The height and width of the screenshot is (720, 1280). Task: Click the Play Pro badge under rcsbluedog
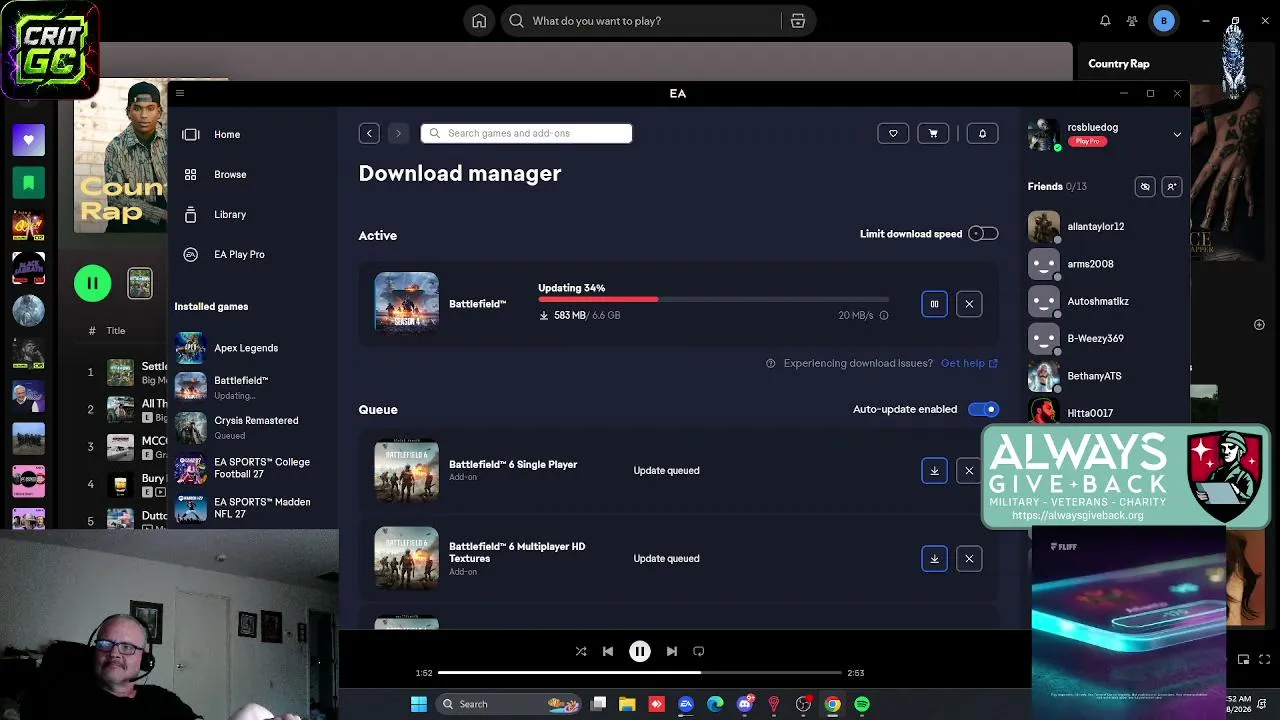(x=1088, y=142)
